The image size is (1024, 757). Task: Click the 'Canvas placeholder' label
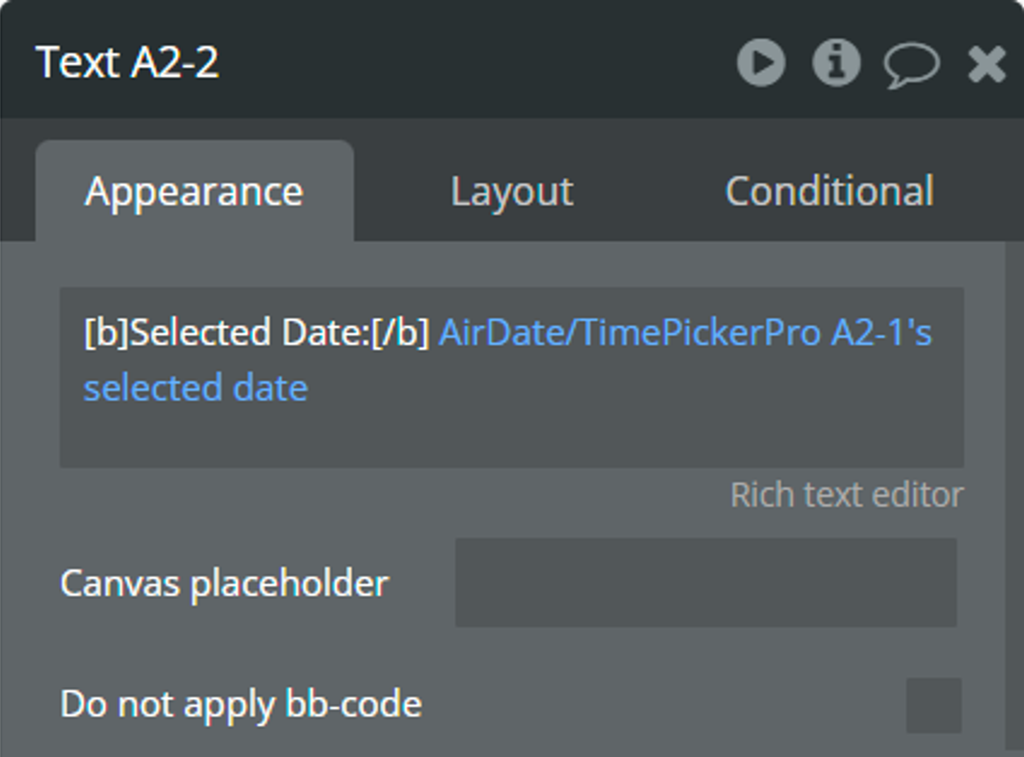click(x=225, y=583)
